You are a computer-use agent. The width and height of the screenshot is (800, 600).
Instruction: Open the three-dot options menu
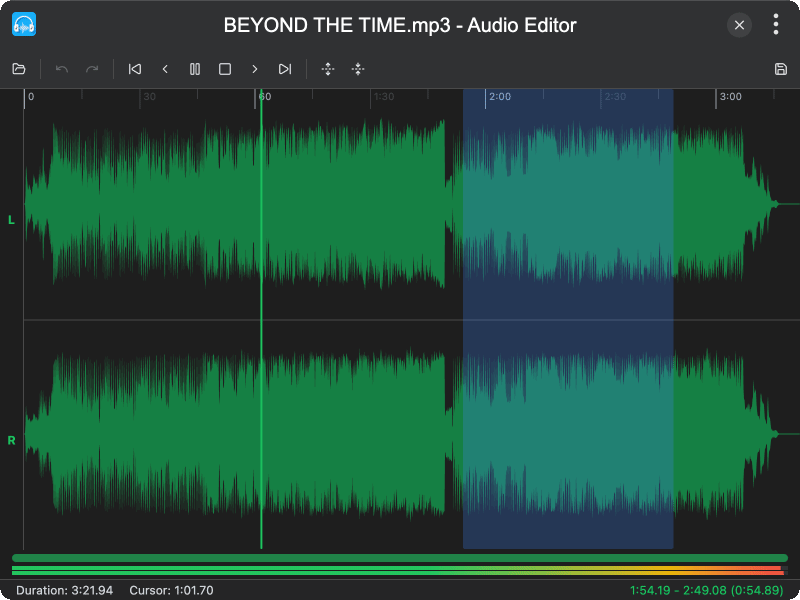[776, 25]
